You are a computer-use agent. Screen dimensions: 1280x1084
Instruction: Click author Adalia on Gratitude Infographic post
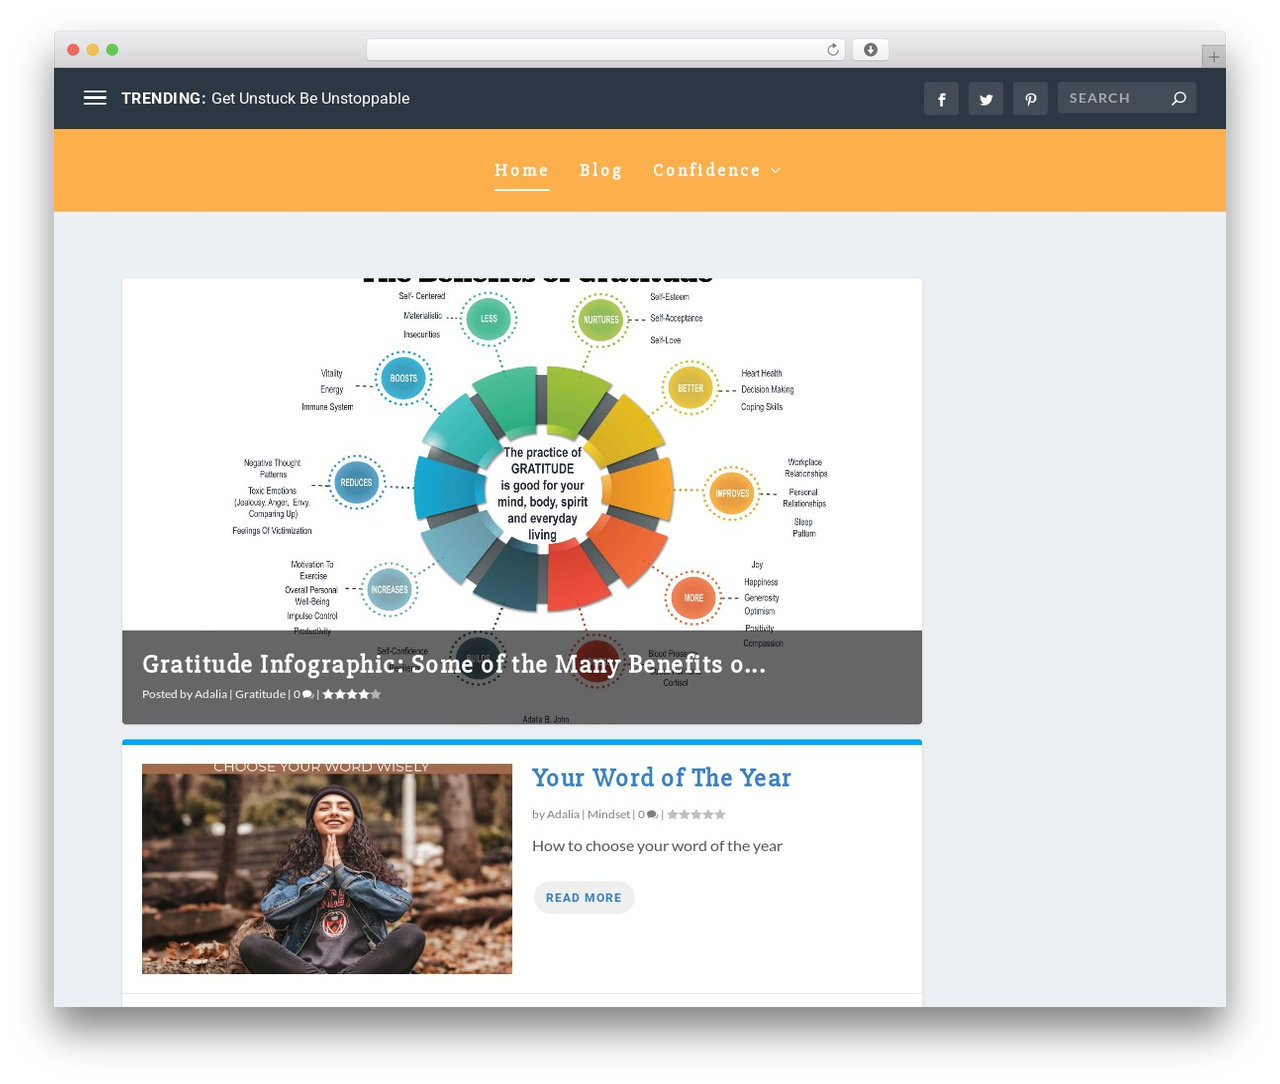point(211,694)
